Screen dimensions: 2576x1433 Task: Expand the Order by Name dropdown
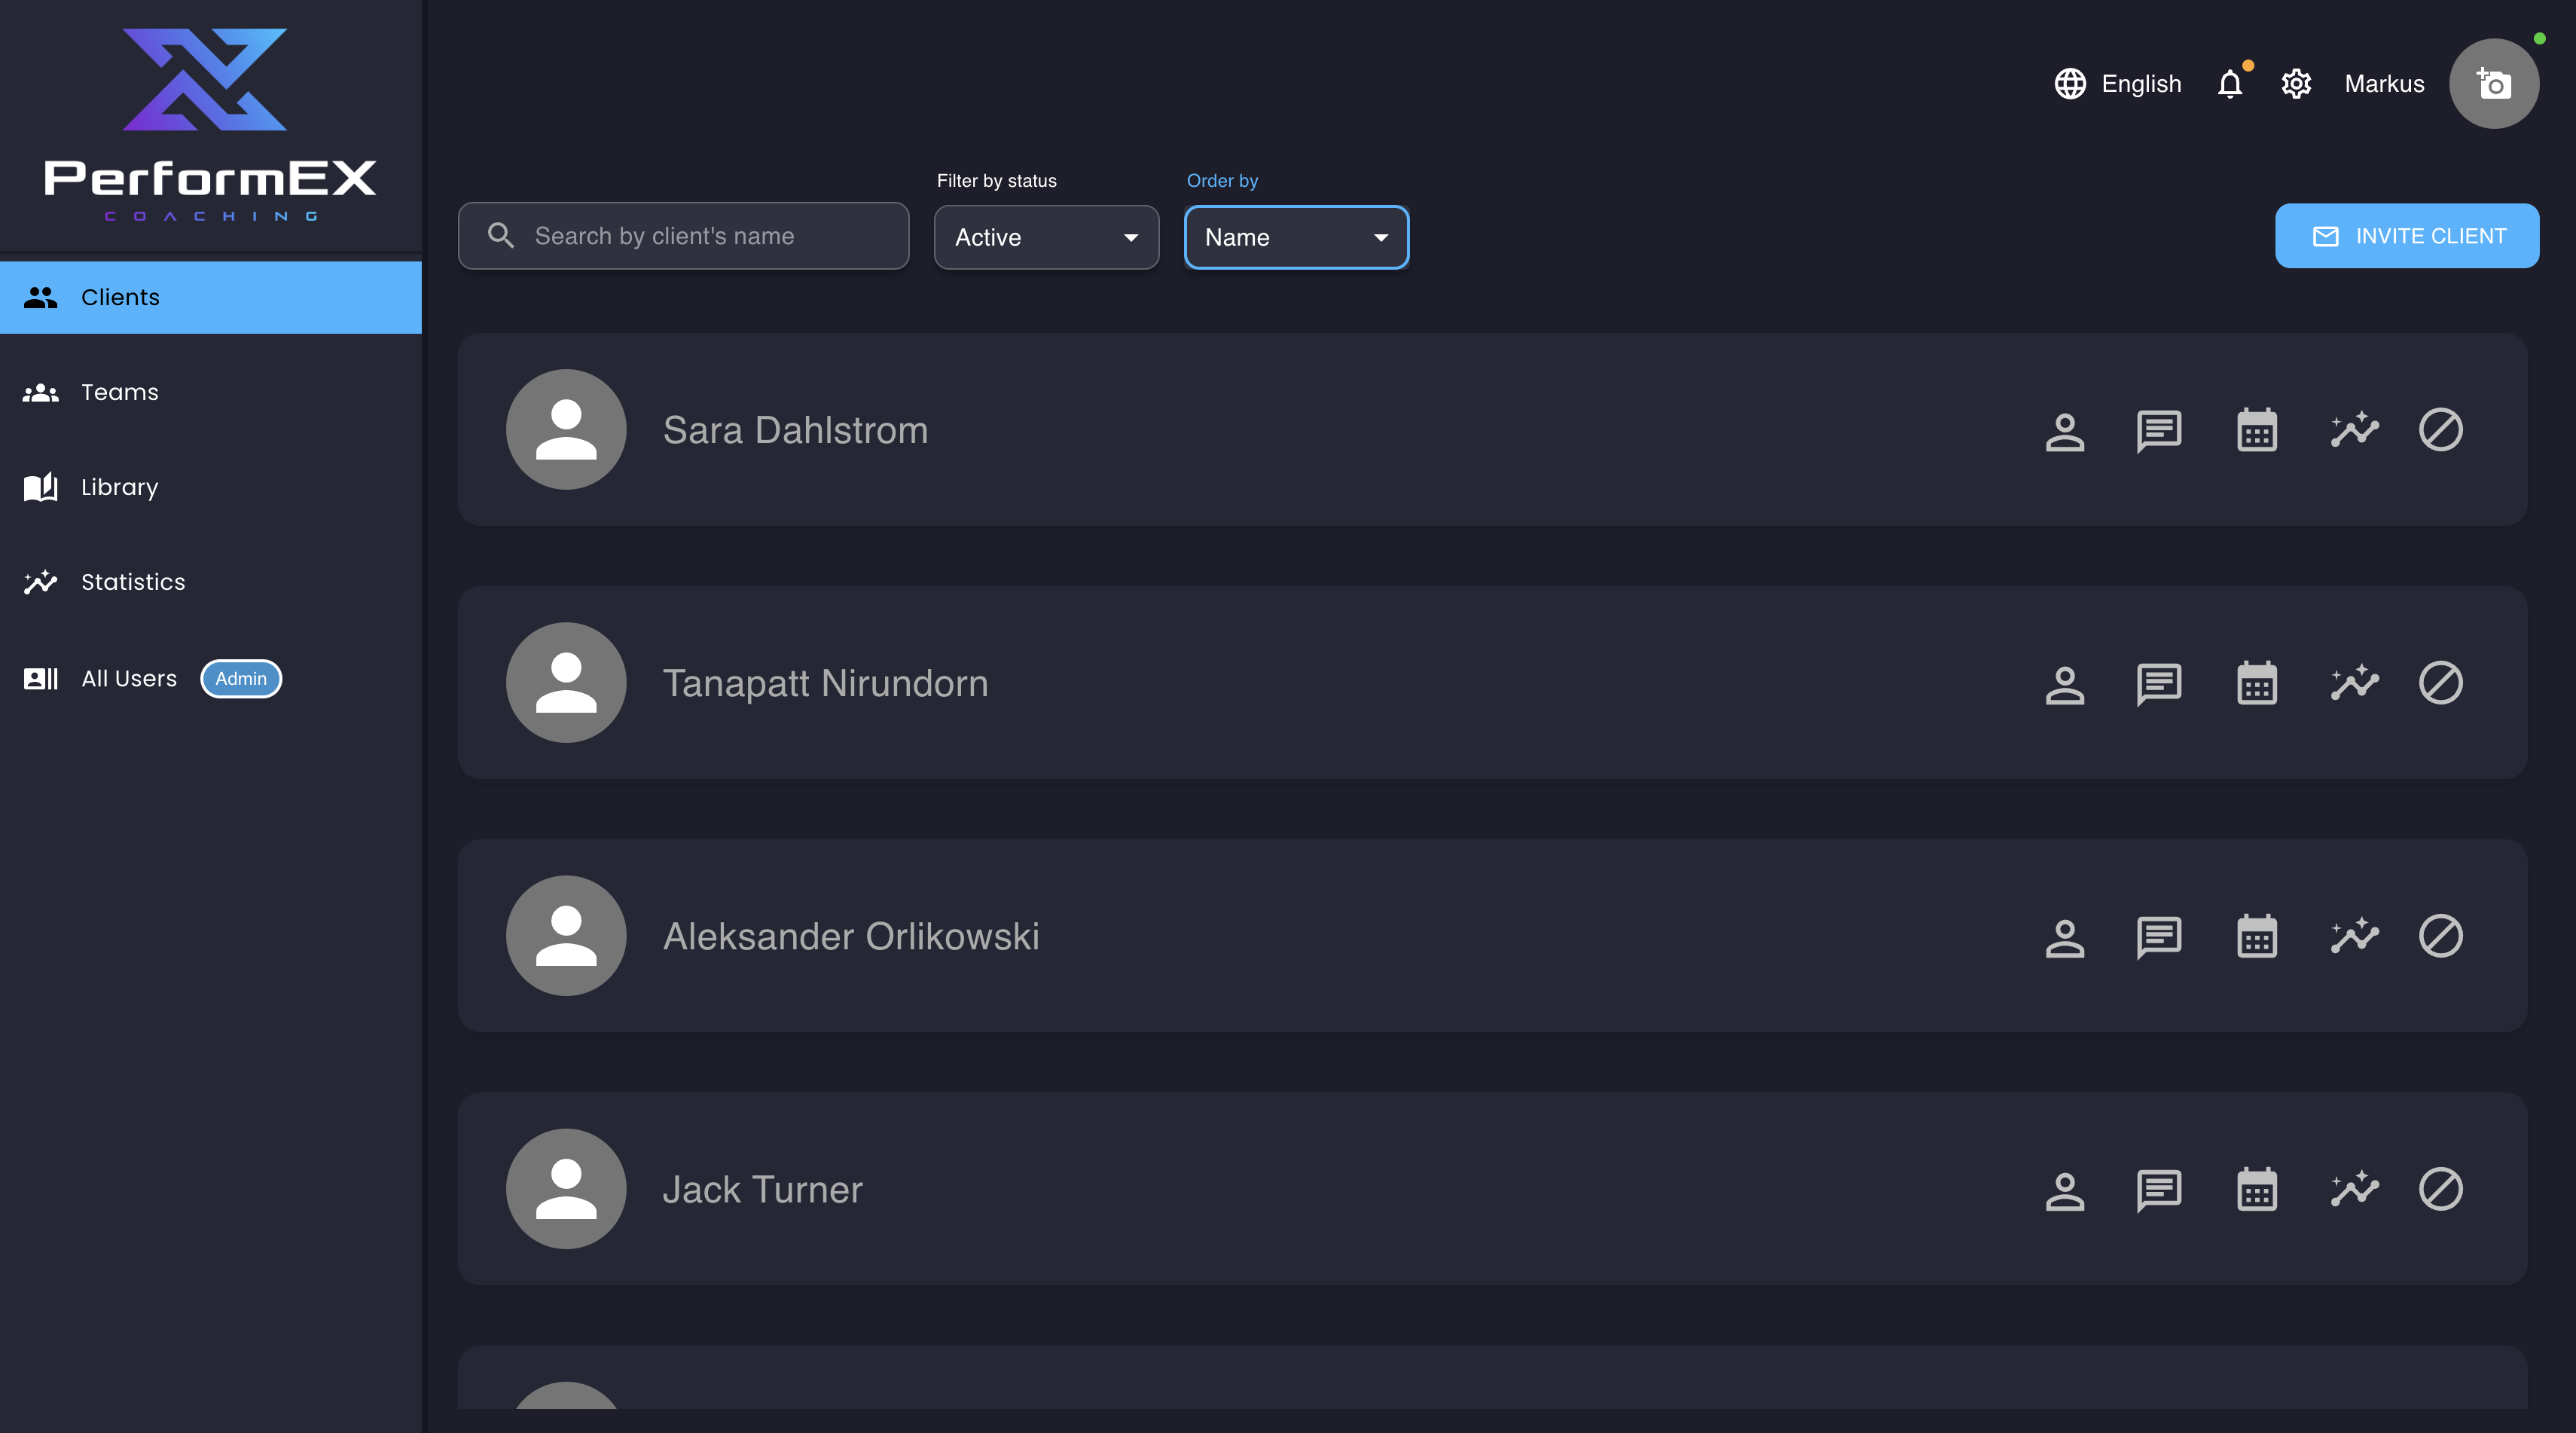pos(1296,237)
